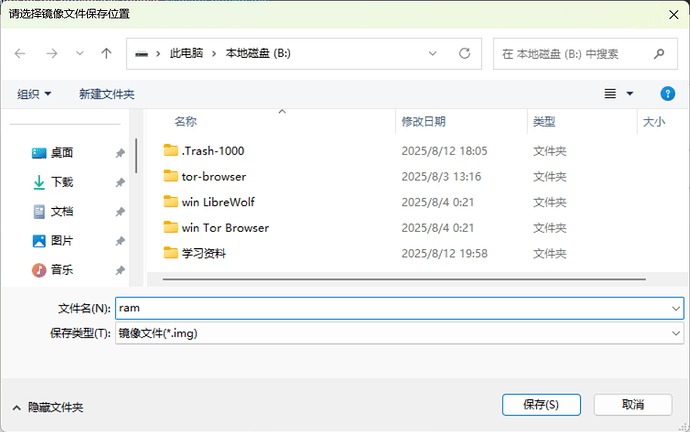This screenshot has width=690, height=432.
Task: Click the tor-browser folder icon
Action: tap(171, 176)
